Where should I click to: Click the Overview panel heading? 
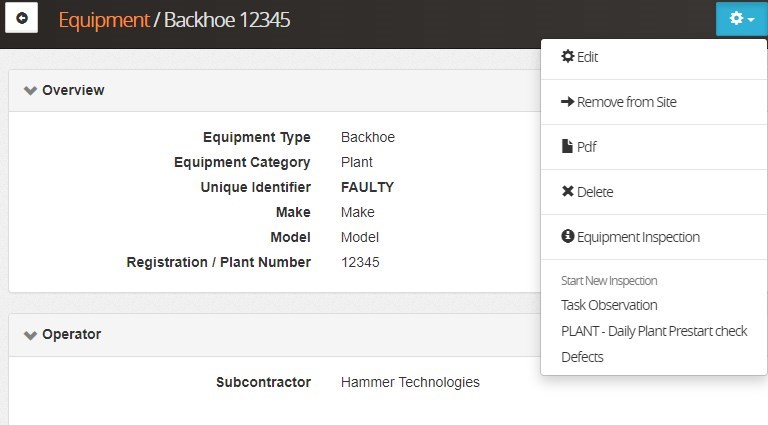tap(73, 90)
